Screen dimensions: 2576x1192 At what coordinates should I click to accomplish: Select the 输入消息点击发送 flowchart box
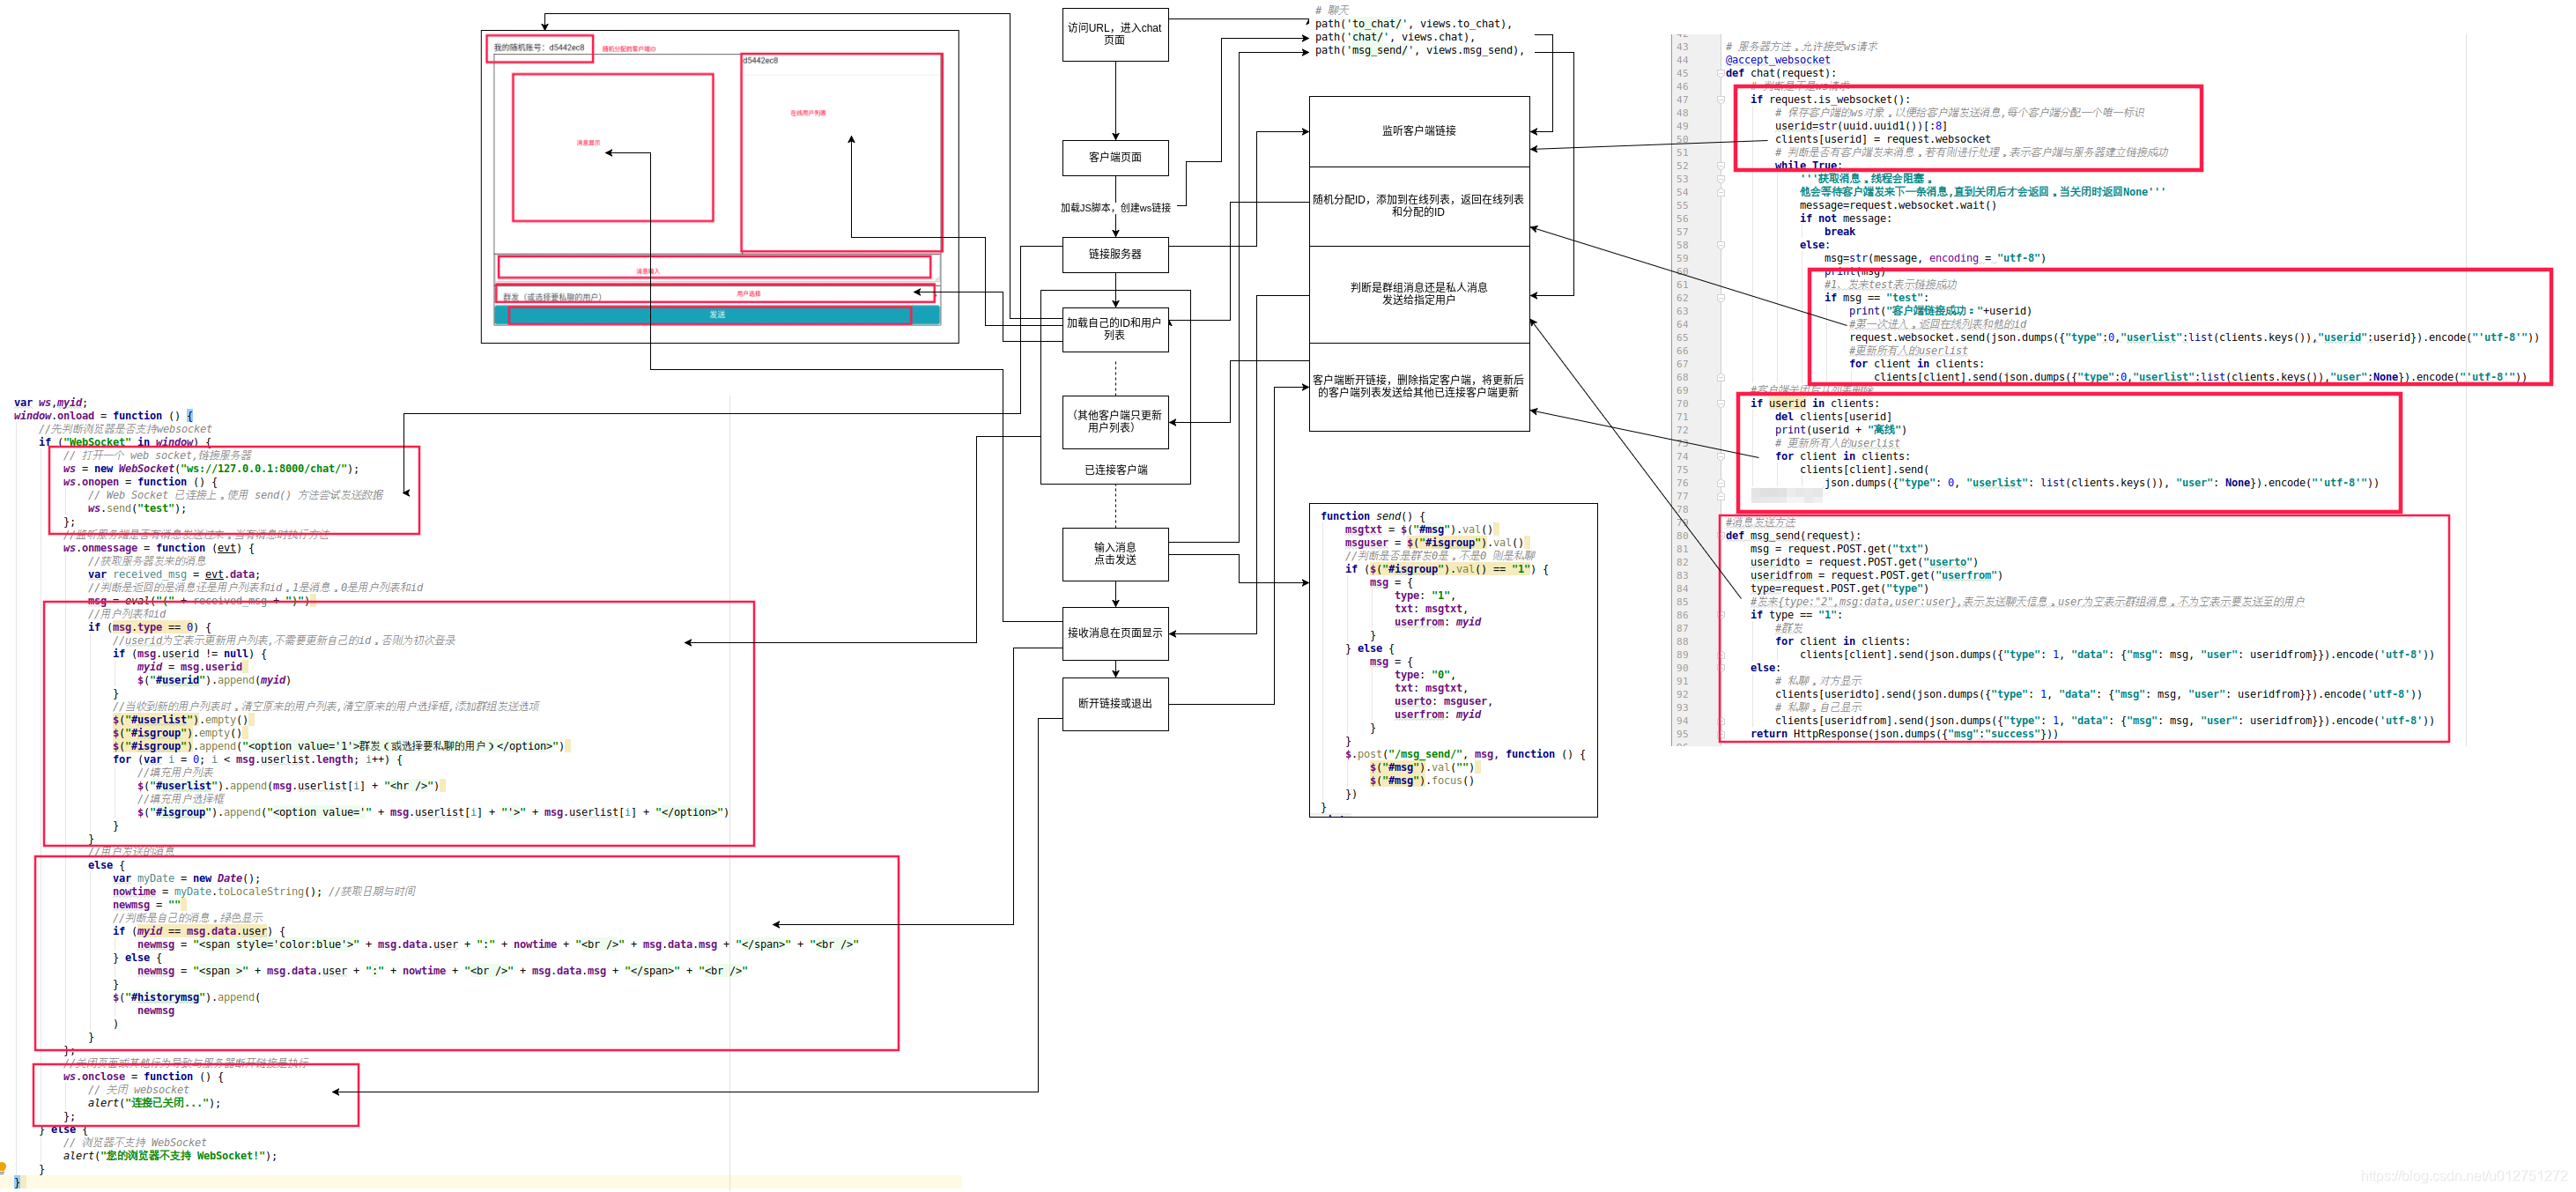pyautogui.click(x=1115, y=554)
